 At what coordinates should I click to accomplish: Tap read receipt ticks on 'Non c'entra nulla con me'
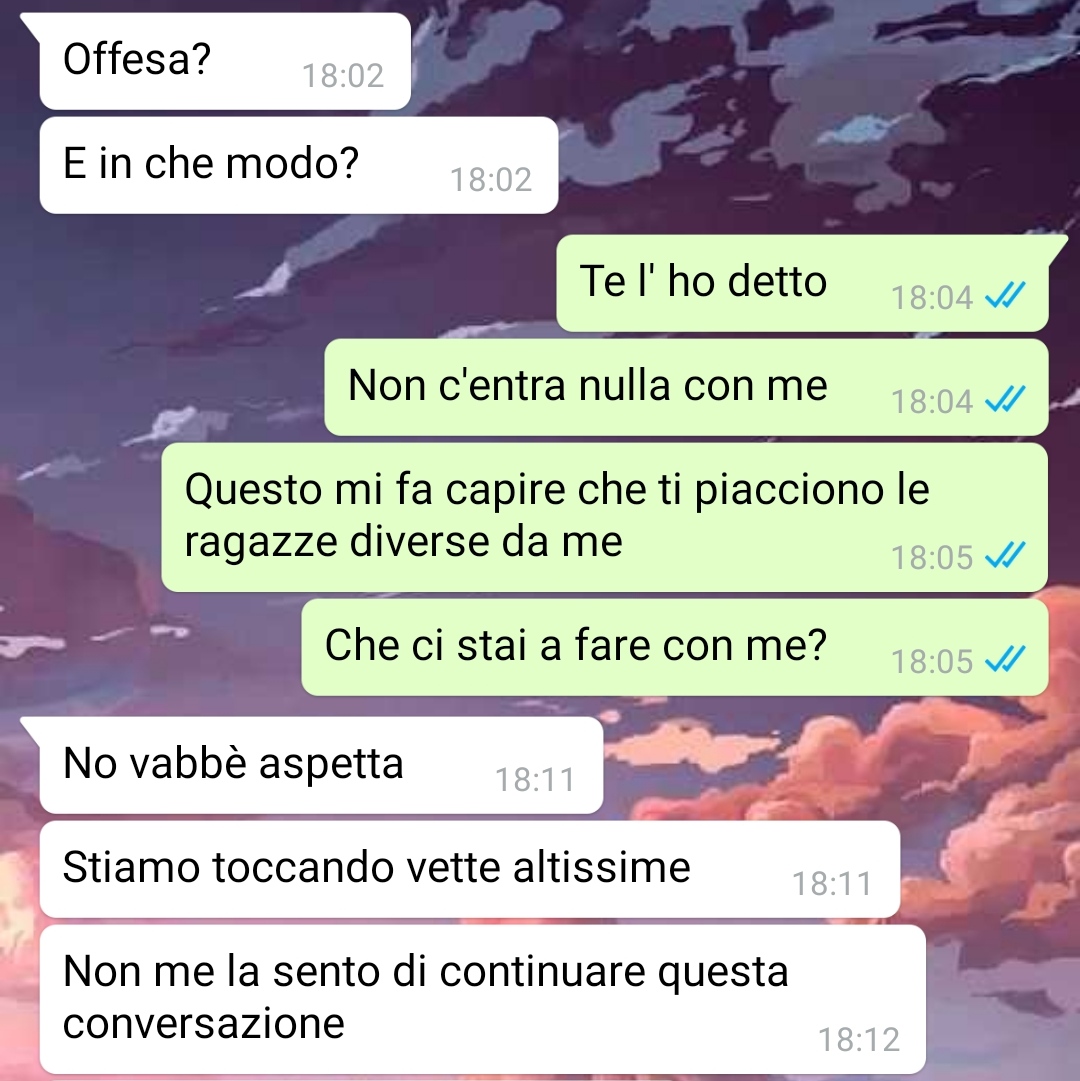click(1005, 400)
